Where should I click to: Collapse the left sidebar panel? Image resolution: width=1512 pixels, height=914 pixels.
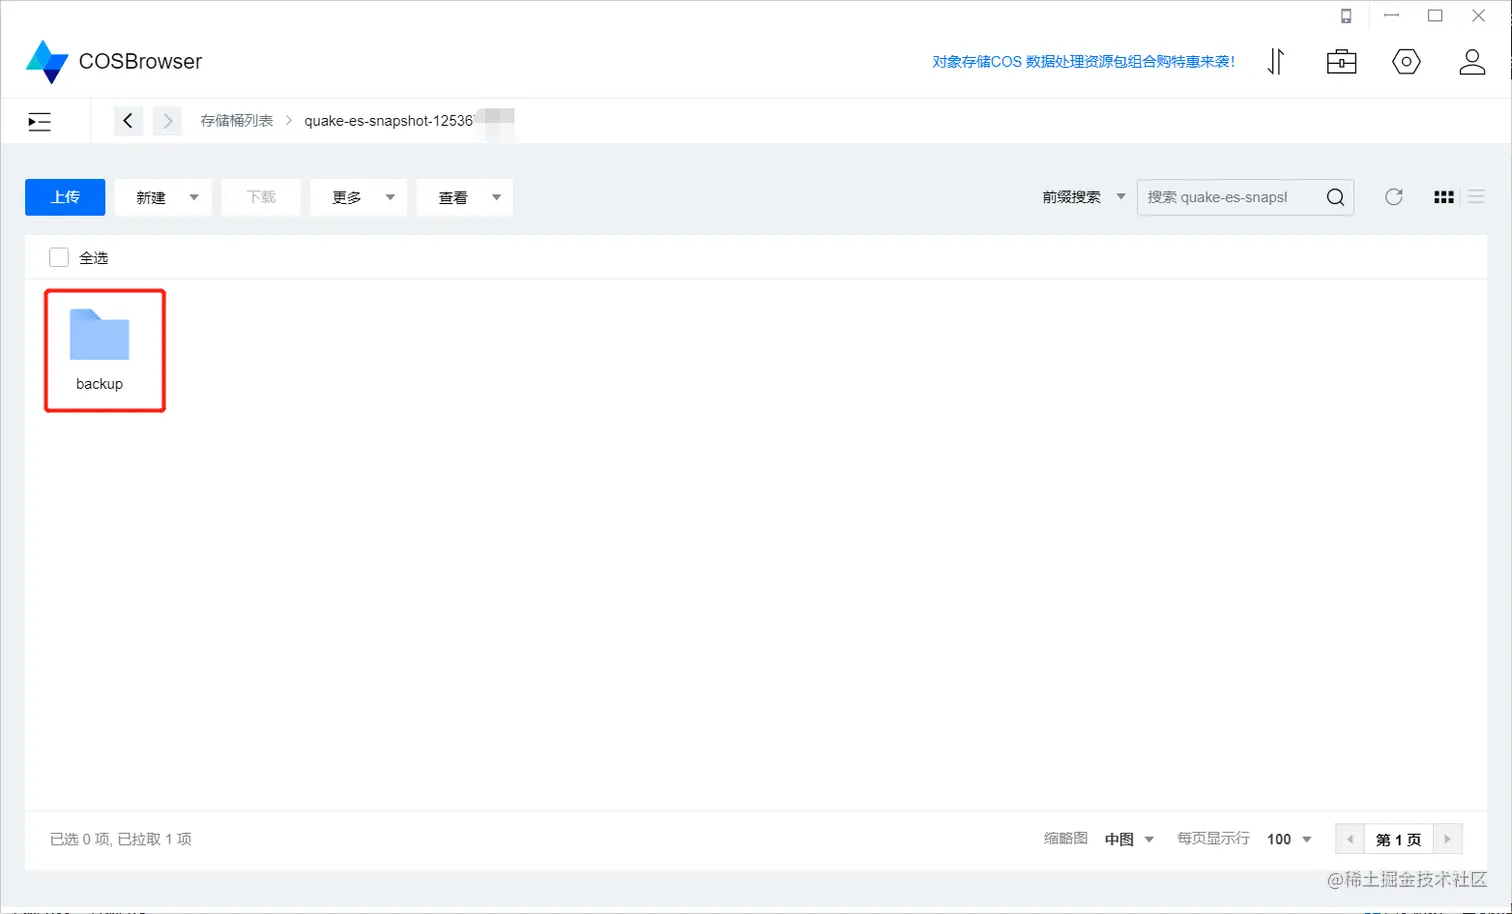click(x=39, y=121)
